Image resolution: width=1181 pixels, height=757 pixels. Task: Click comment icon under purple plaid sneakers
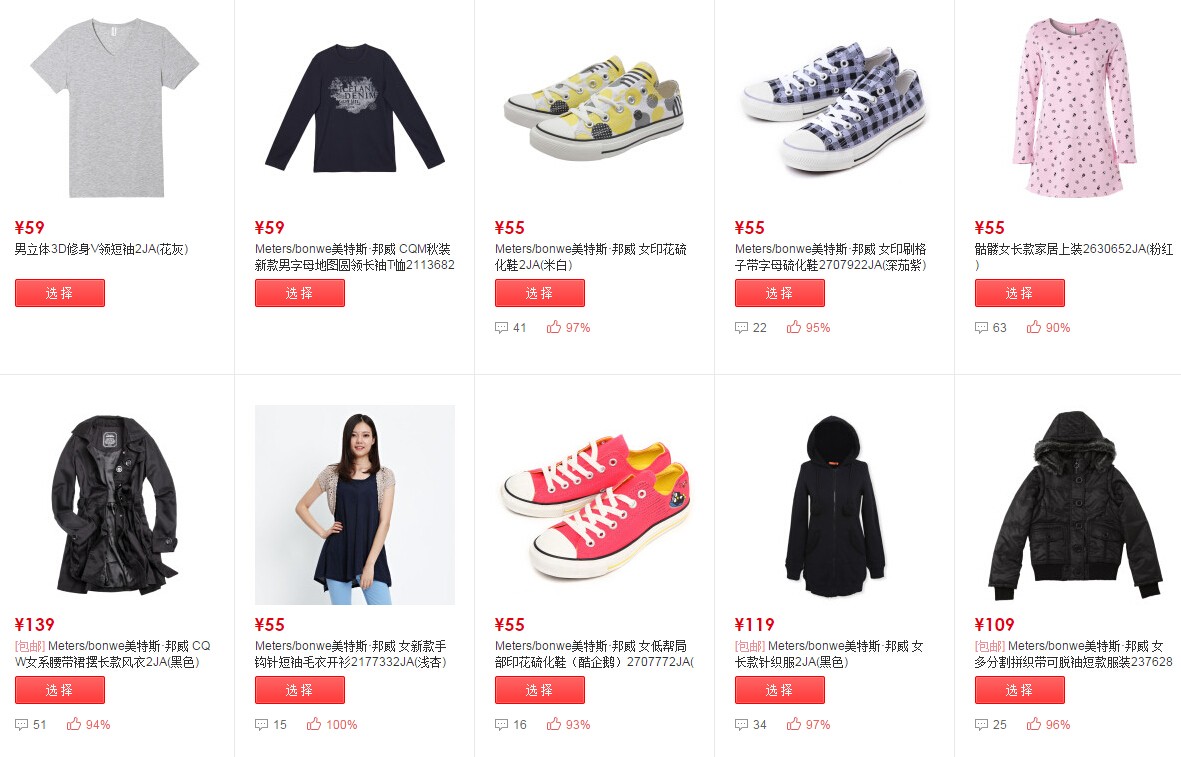click(x=742, y=328)
